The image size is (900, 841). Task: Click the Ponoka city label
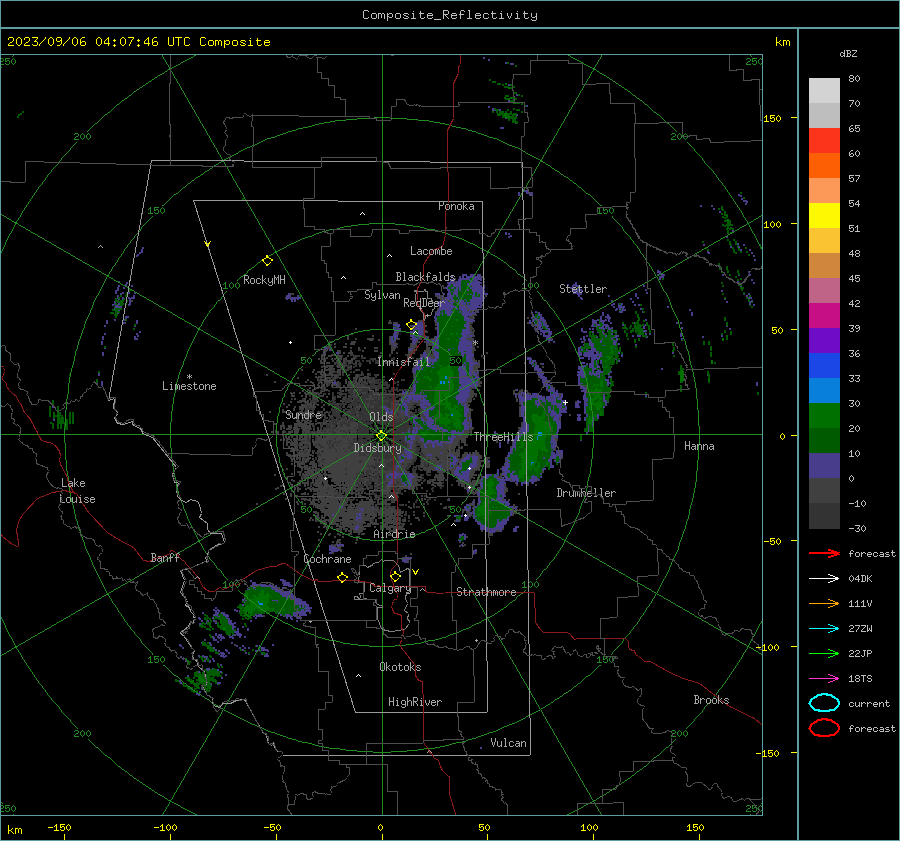point(456,206)
